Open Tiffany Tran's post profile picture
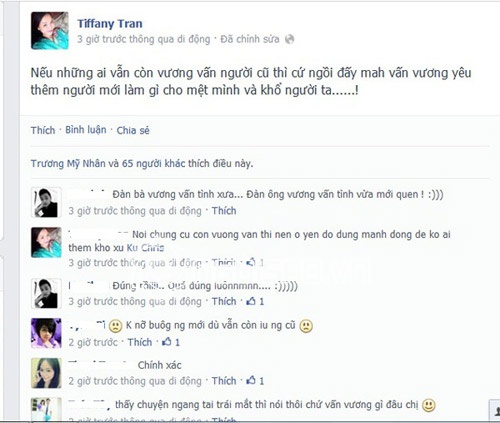The height and width of the screenshot is (423, 500). click(50, 30)
